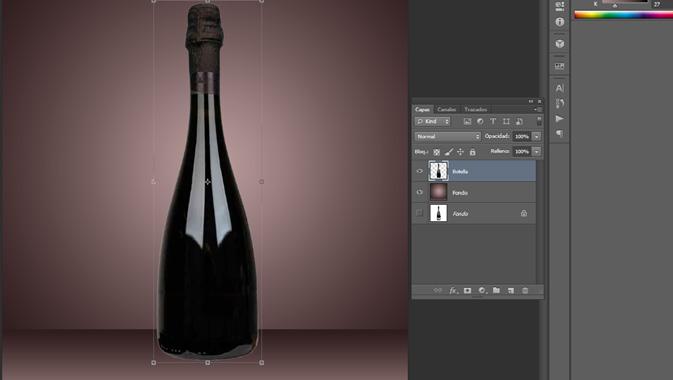Click the bottom-center transform handle

tap(208, 363)
